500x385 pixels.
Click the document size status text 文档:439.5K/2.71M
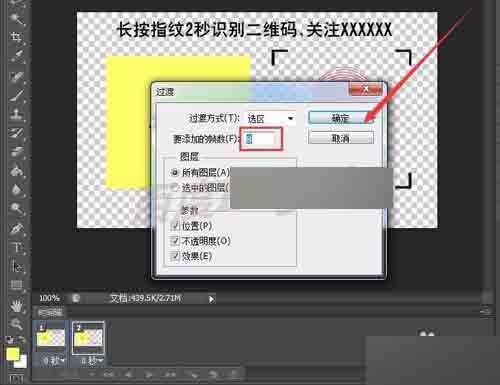click(x=146, y=298)
